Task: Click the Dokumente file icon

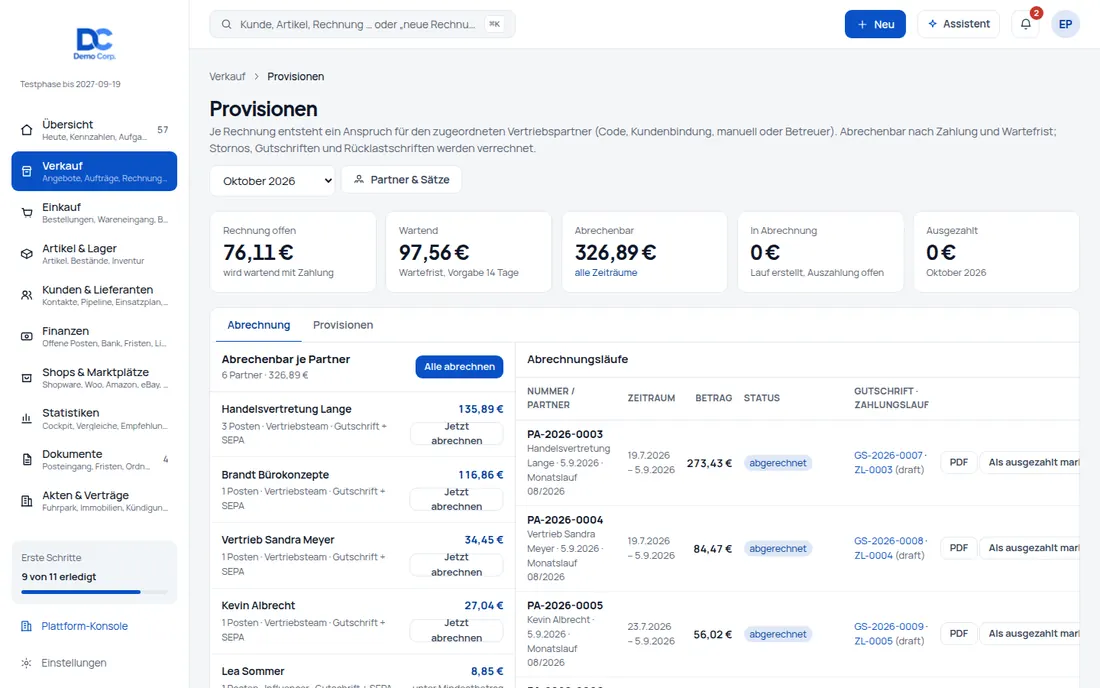Action: [x=27, y=460]
